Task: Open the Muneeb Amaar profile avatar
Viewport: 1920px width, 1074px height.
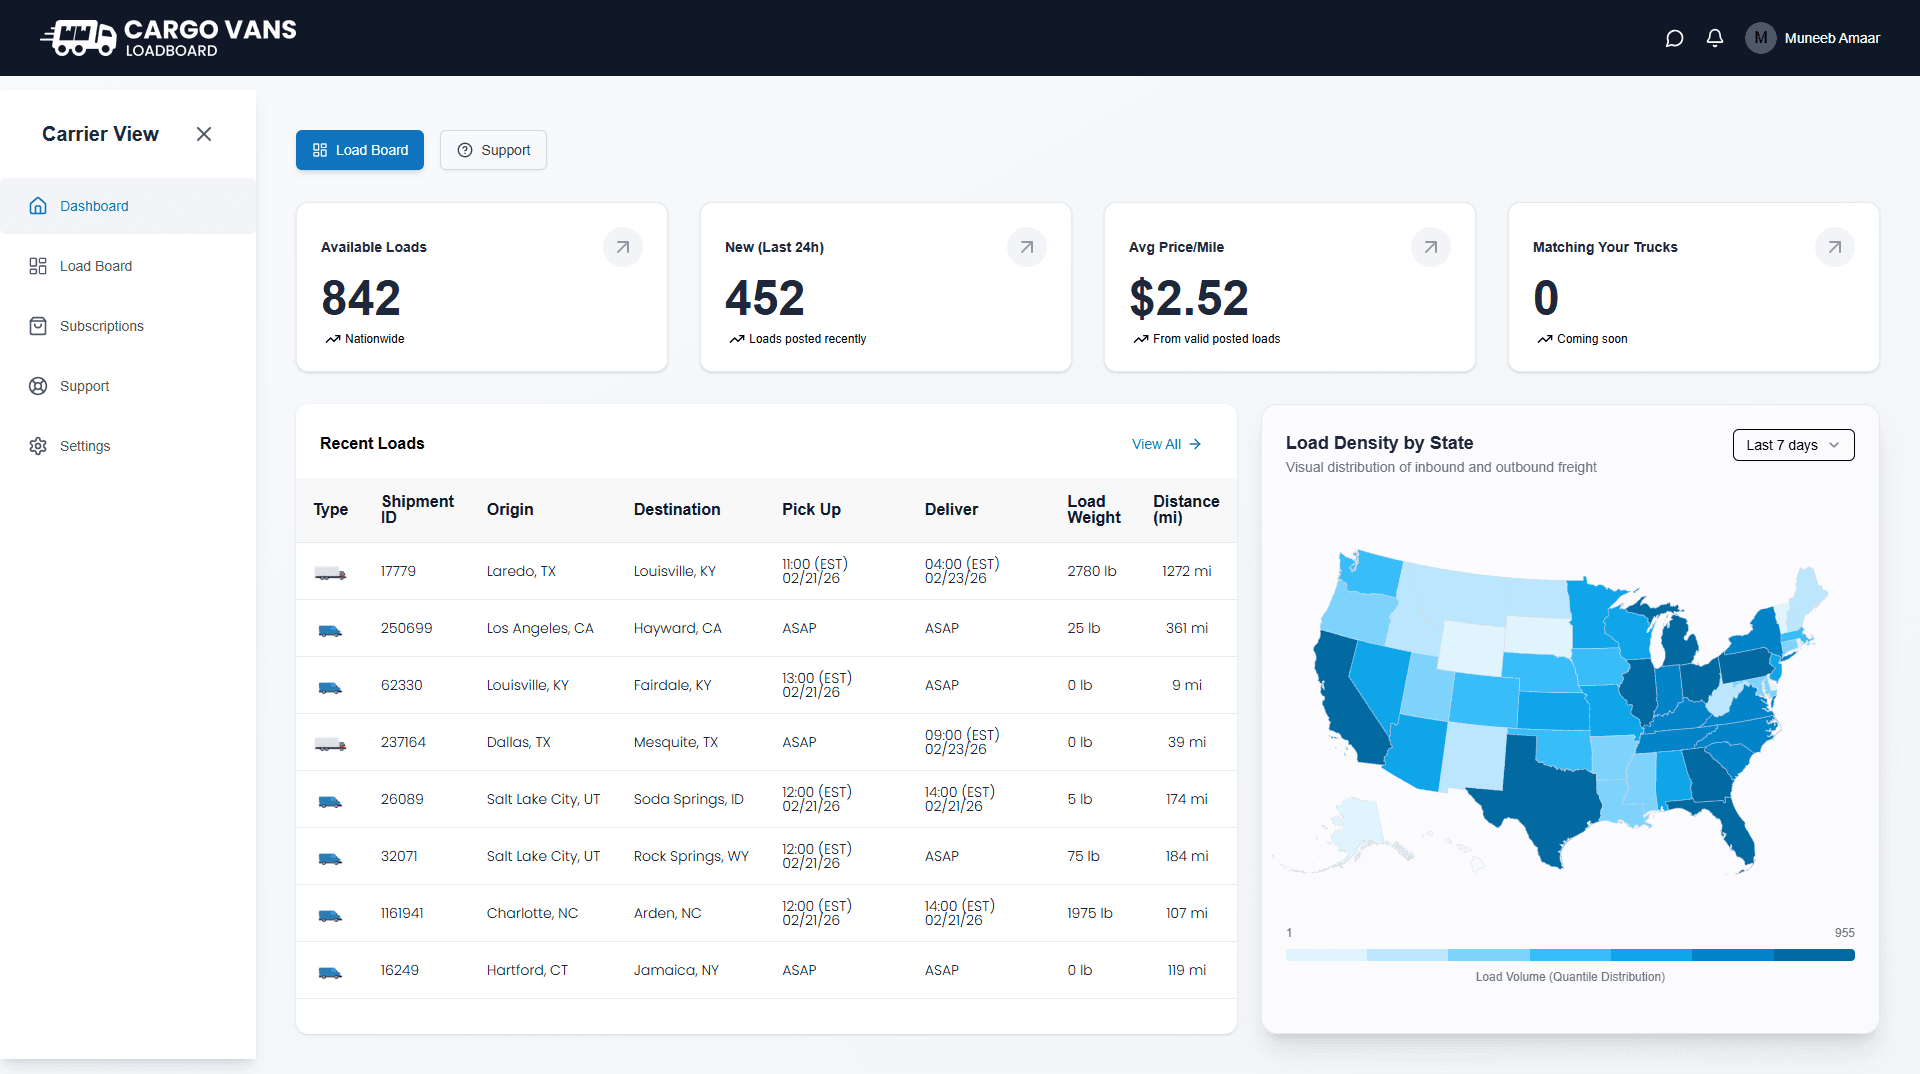Action: tap(1761, 38)
